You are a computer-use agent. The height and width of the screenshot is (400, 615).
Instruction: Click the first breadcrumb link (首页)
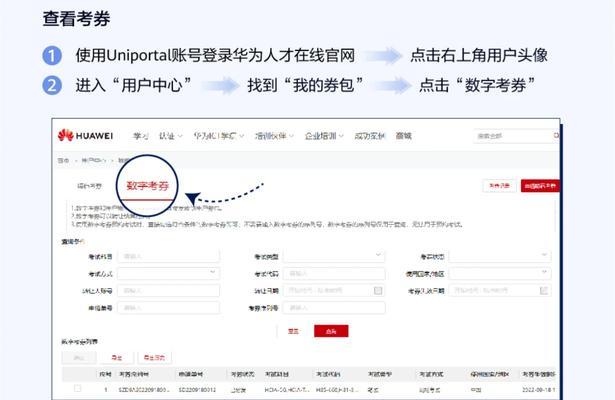63,160
